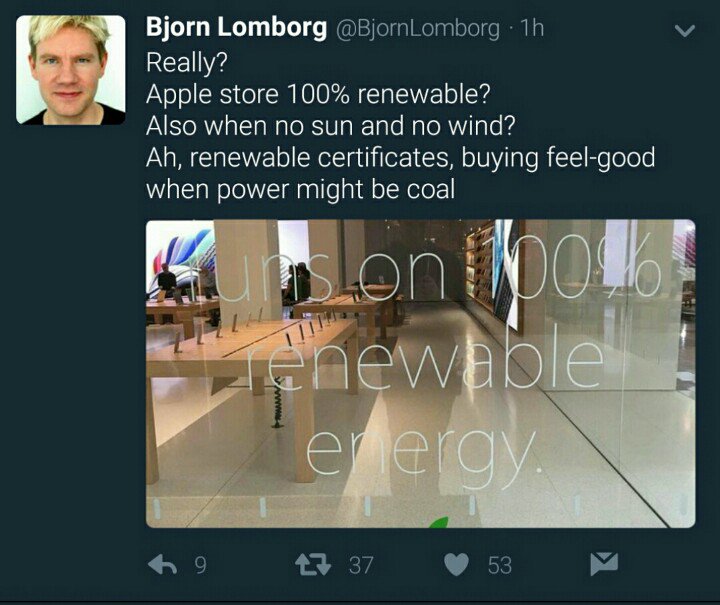Select the "Apple store 100% renewable?" line
The image size is (720, 605).
[x=318, y=94]
